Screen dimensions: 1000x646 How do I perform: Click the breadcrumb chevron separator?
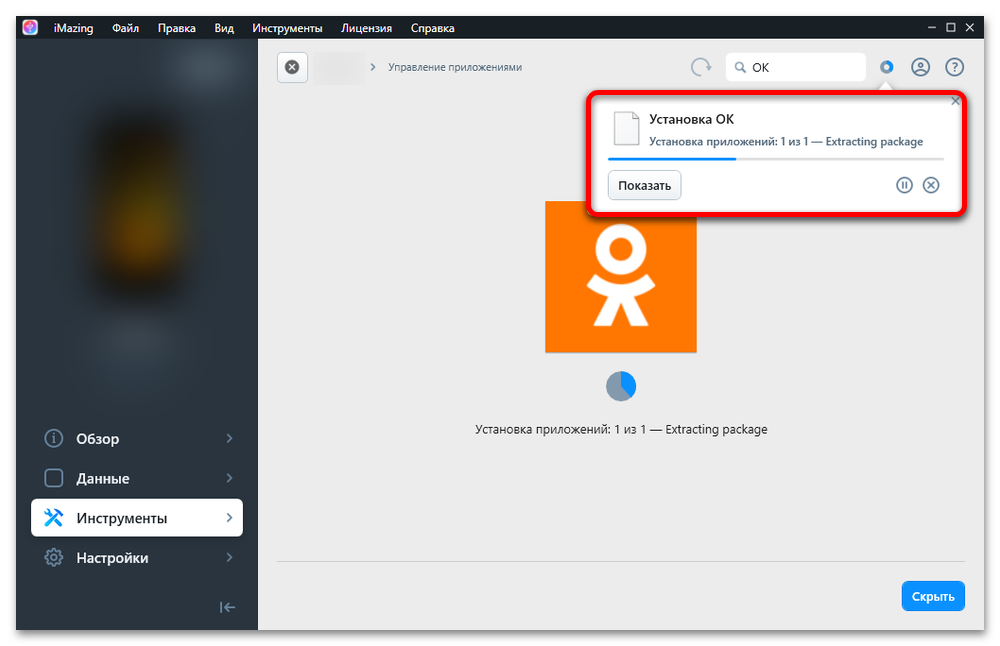(373, 67)
